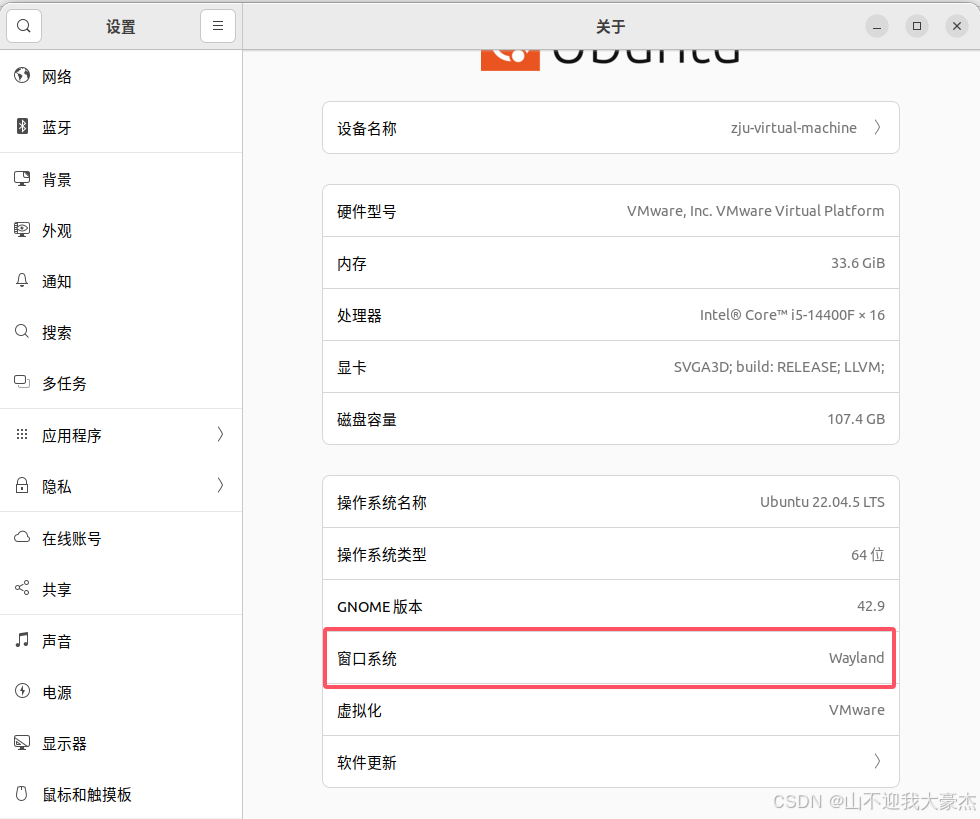This screenshot has height=819, width=980.
Task: Select 搜索 (Search) in the sidebar
Action: (x=57, y=332)
